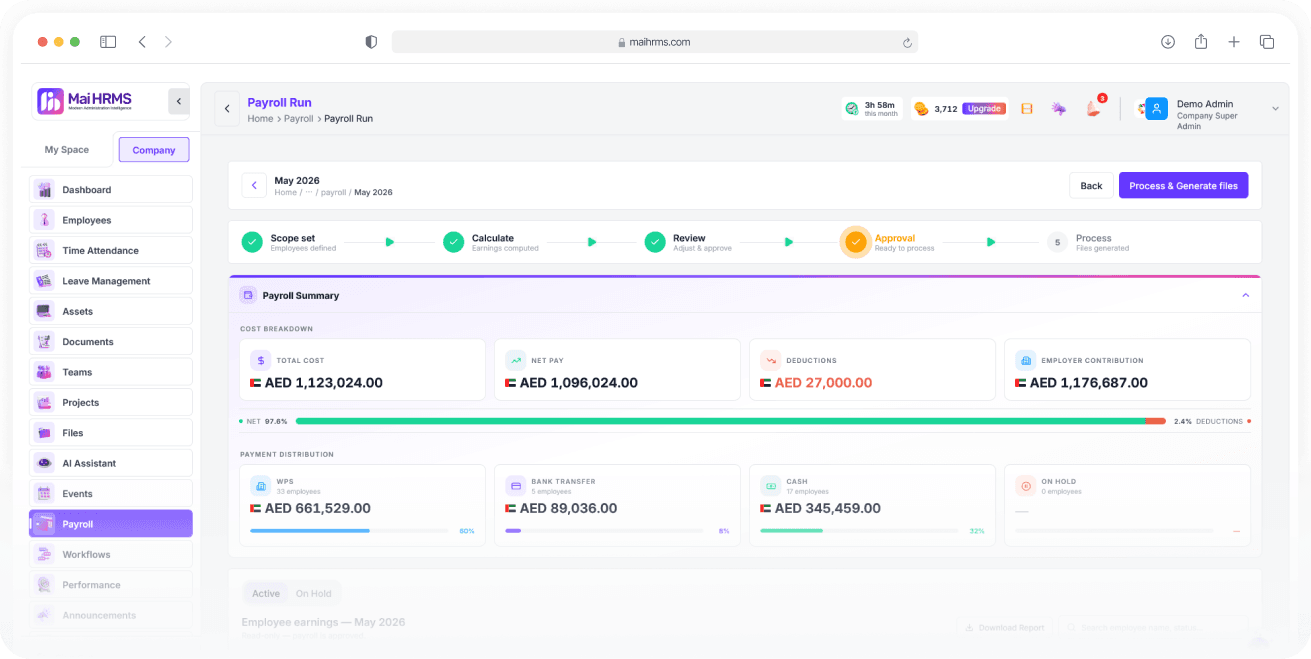Click the Deductions trend icon
The image size is (1311, 659).
point(771,360)
